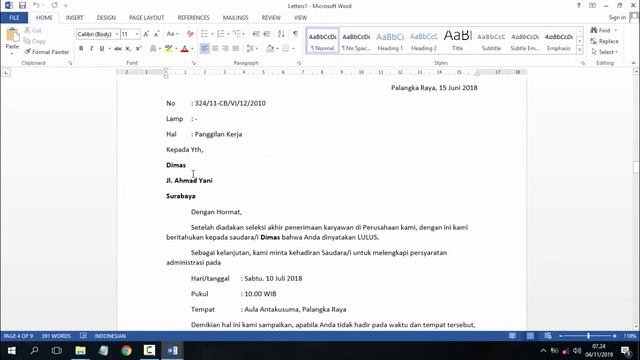
Task: Toggle Center alignment
Action: click(215, 49)
